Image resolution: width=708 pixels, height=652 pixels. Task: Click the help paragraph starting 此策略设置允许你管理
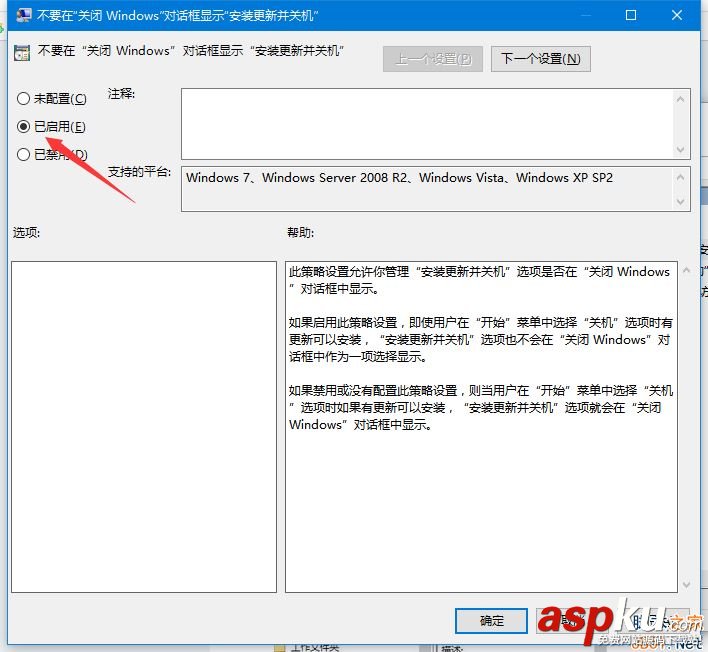(479, 280)
